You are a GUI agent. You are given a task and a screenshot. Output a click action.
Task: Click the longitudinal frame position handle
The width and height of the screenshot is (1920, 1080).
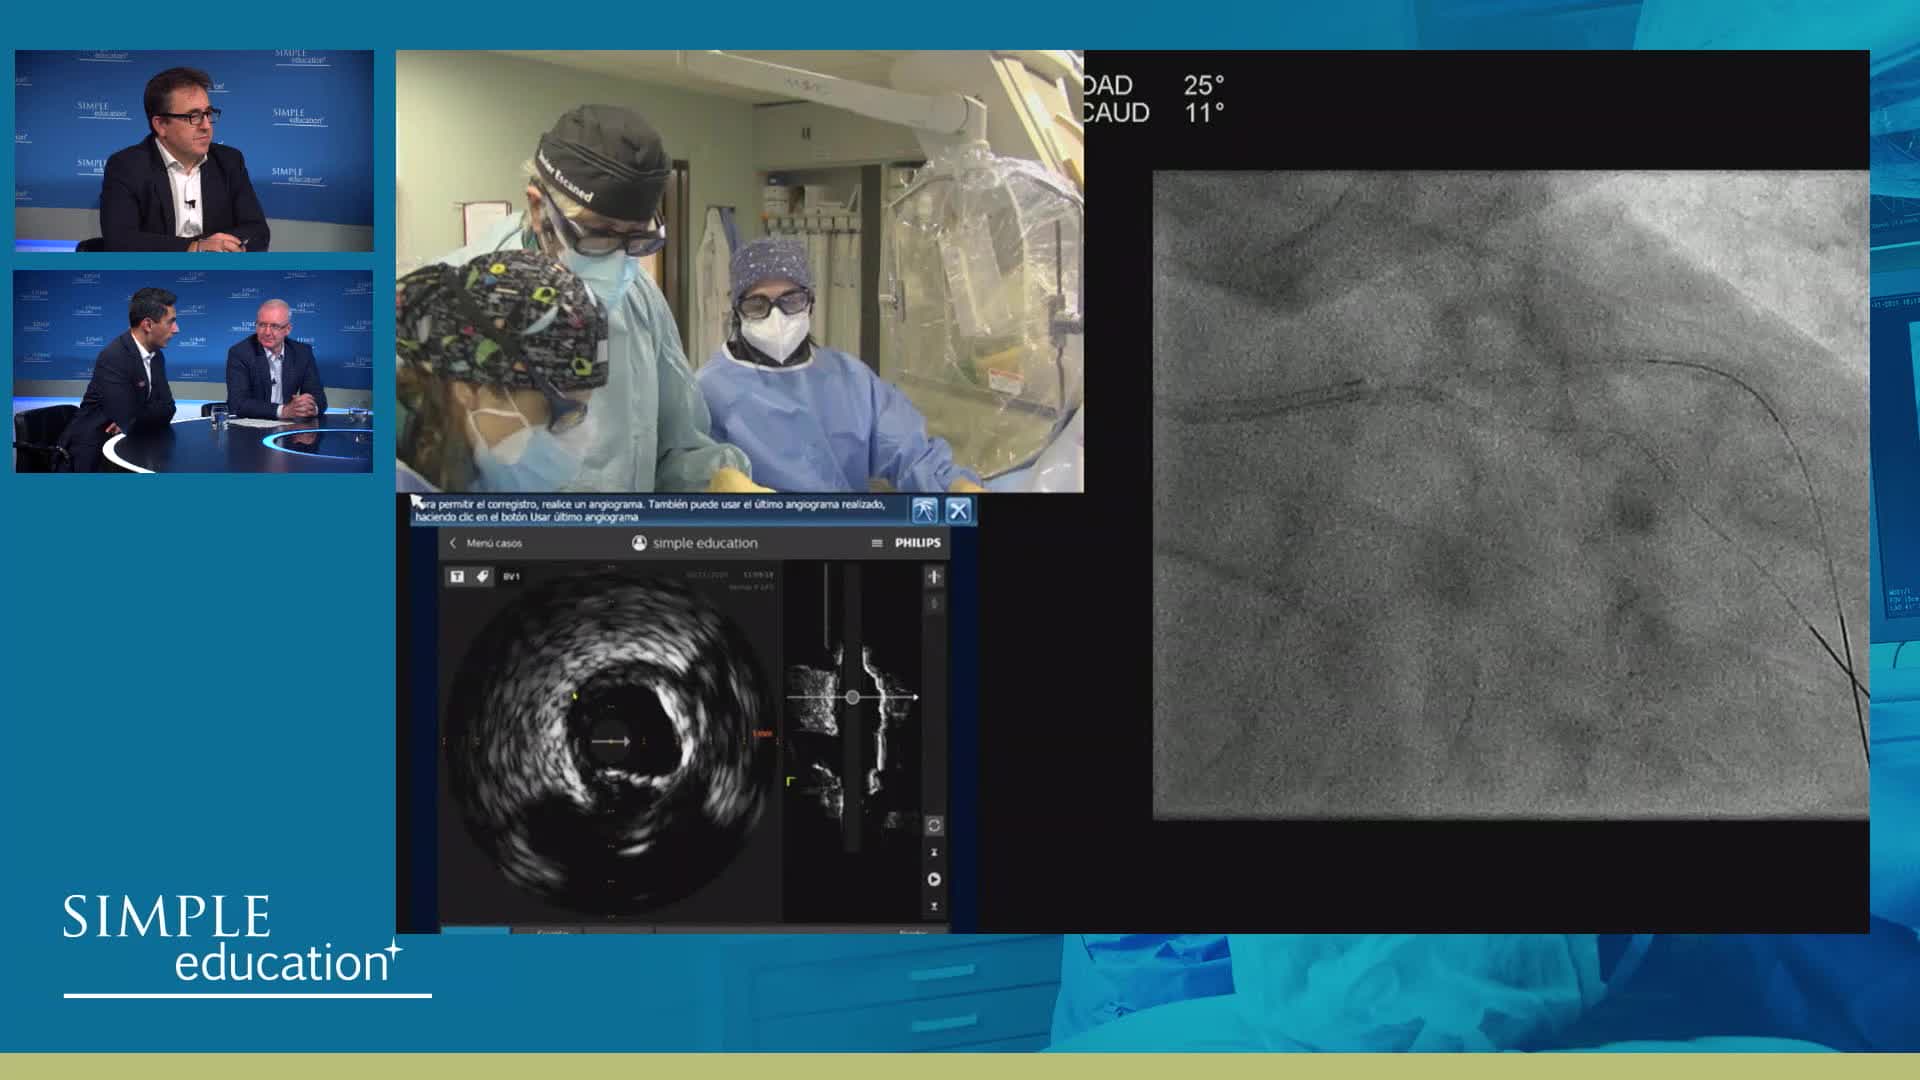852,697
